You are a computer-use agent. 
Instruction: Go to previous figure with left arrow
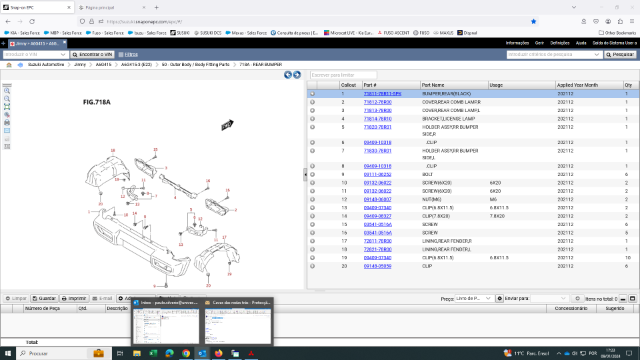pyautogui.click(x=288, y=75)
